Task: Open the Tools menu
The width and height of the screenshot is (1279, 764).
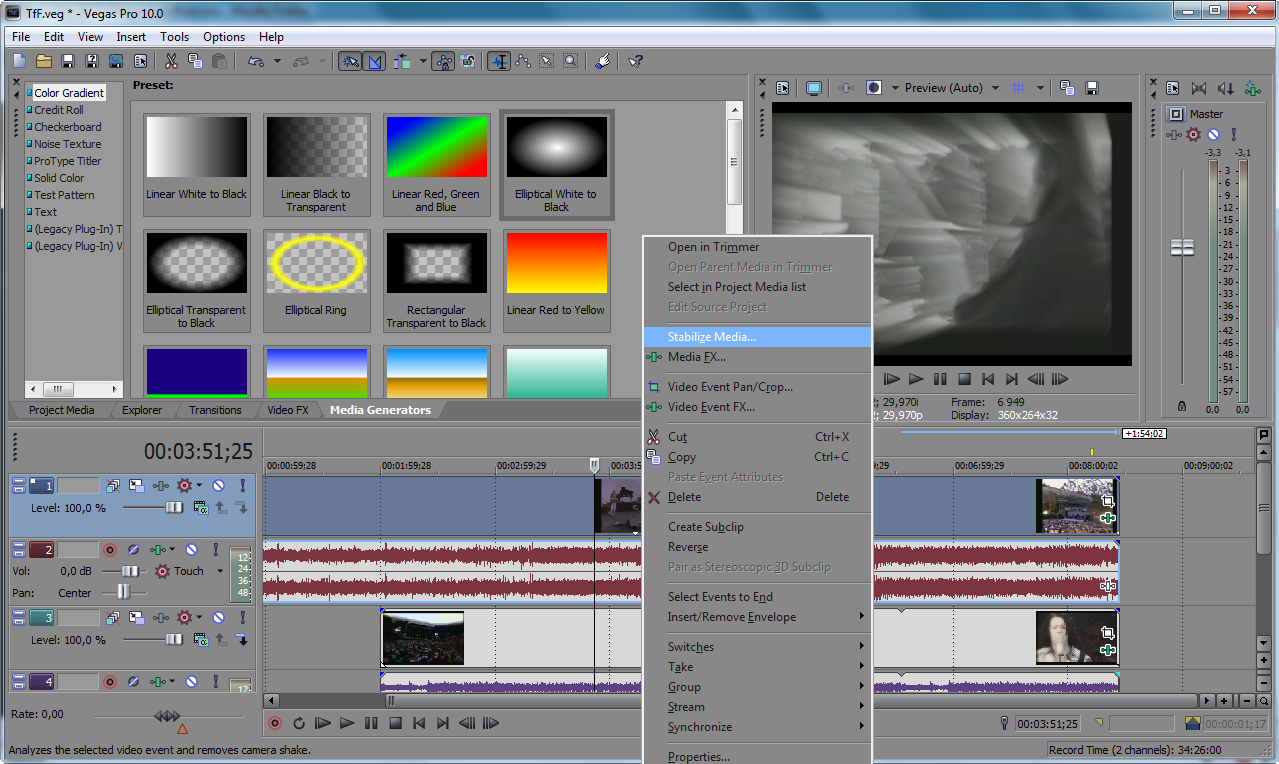Action: point(174,37)
